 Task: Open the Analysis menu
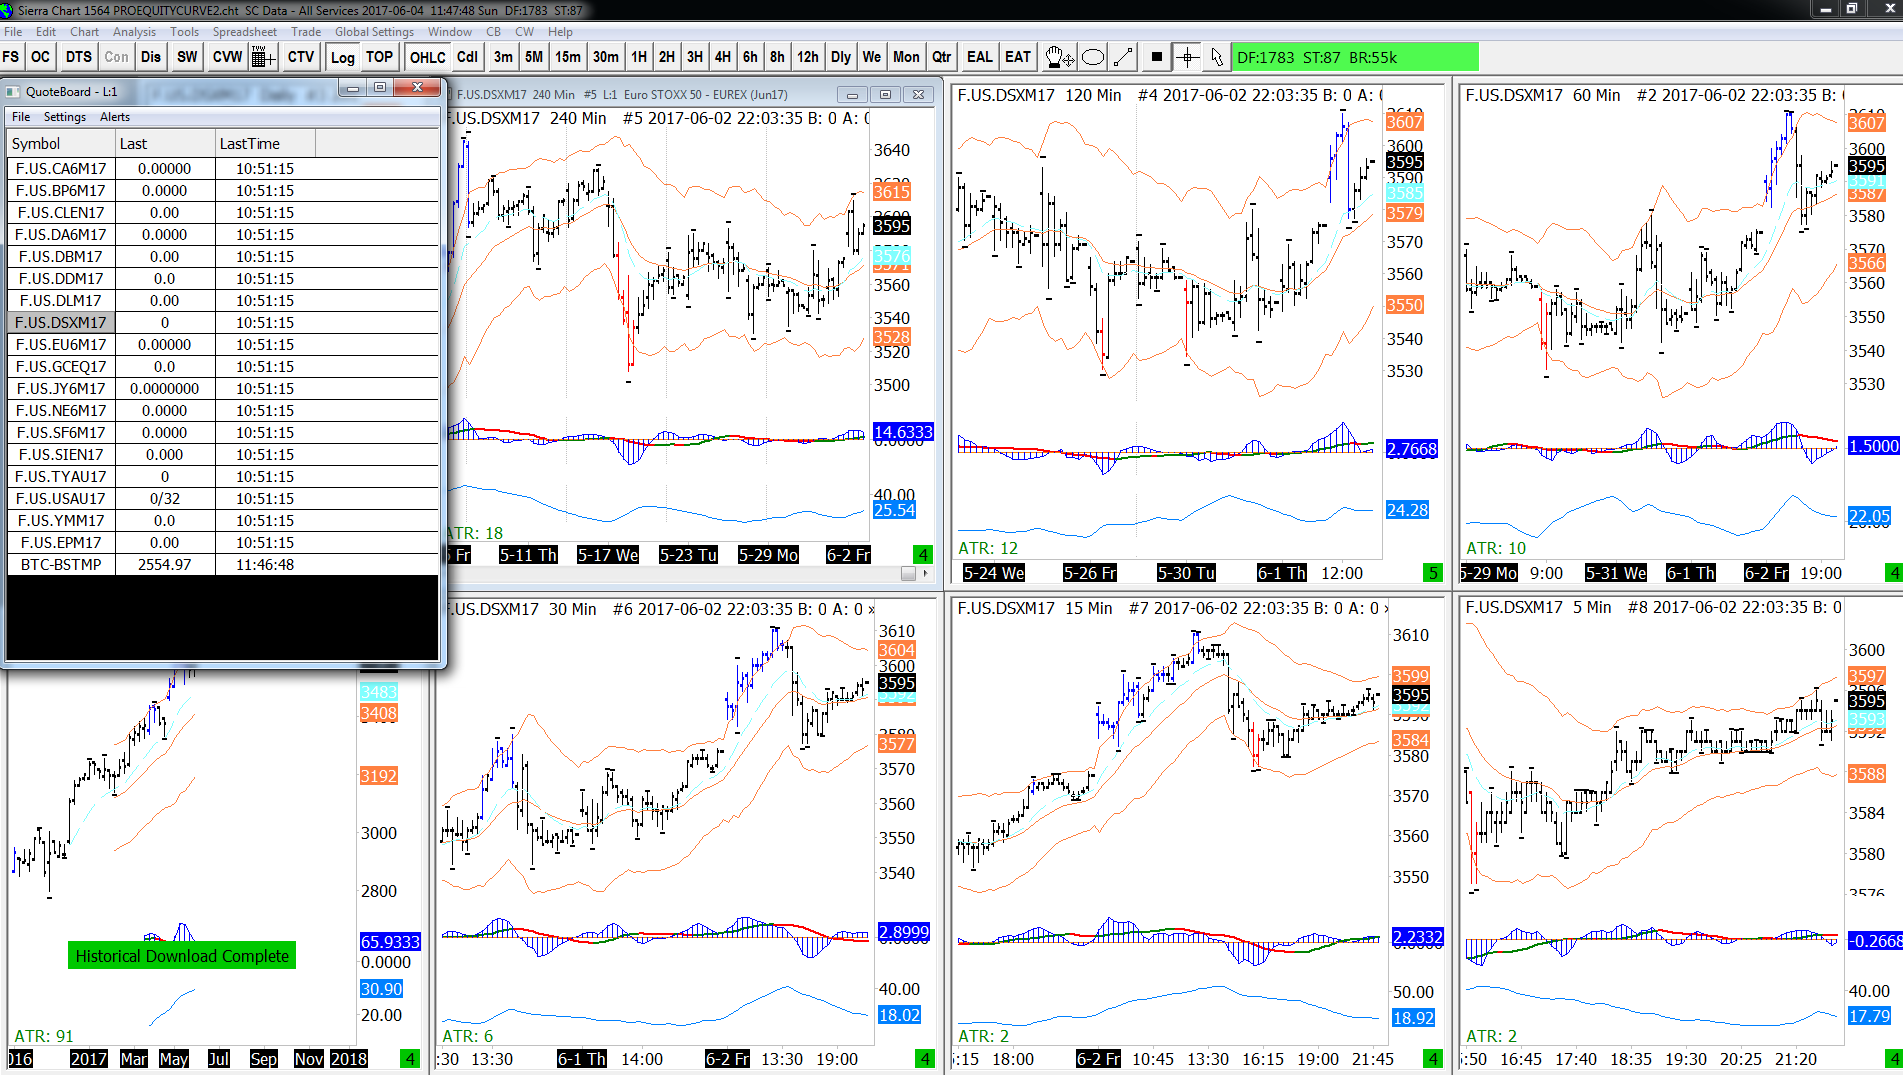(134, 32)
